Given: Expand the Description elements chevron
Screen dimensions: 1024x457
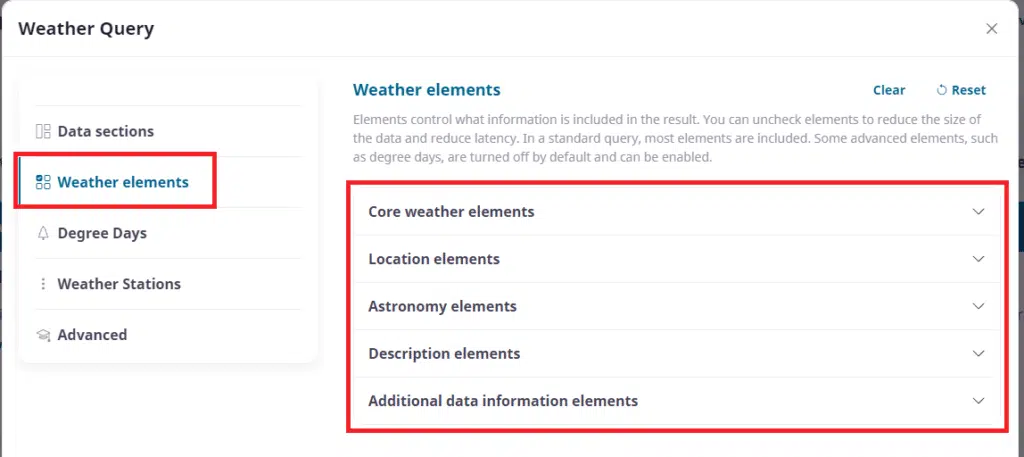Looking at the screenshot, I should click(979, 353).
